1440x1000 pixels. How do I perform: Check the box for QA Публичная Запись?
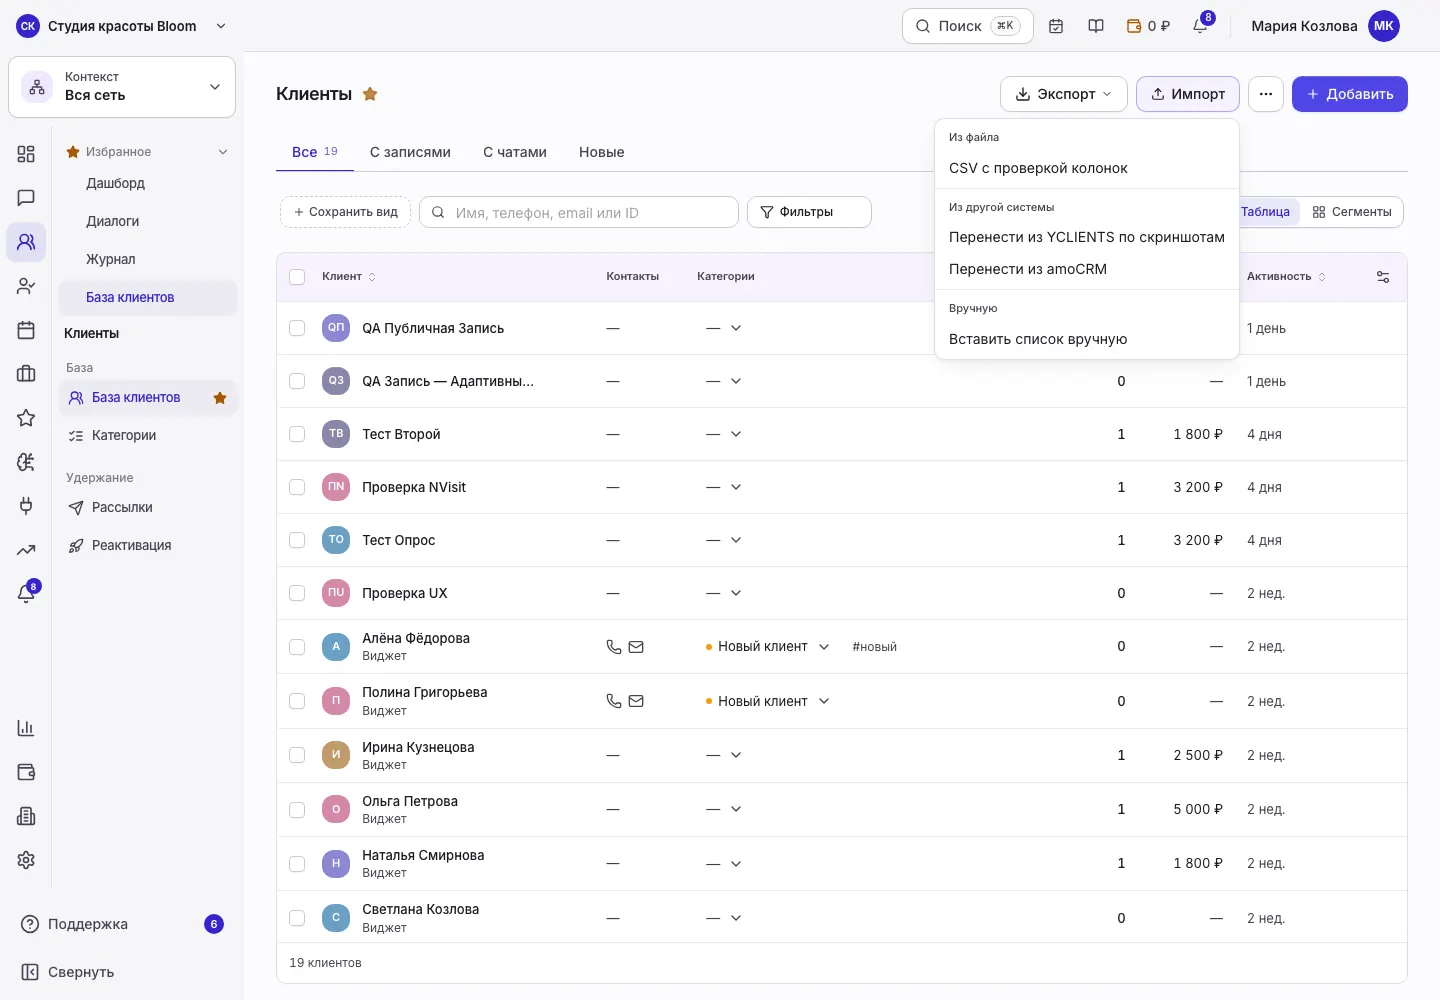coord(297,328)
